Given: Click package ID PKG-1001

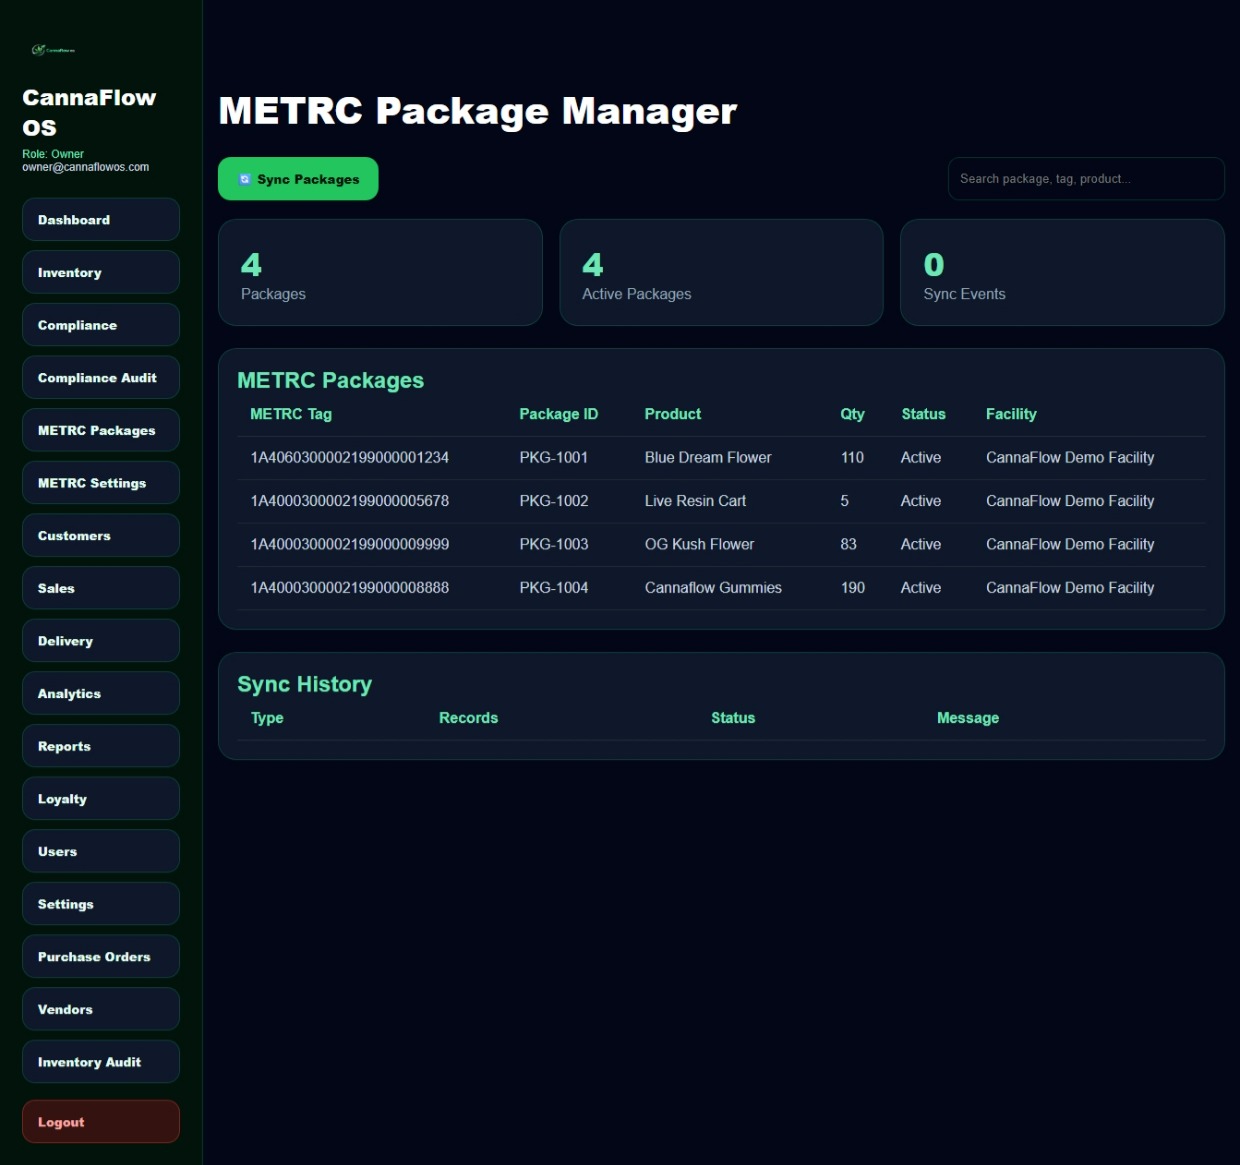Looking at the screenshot, I should pos(554,457).
